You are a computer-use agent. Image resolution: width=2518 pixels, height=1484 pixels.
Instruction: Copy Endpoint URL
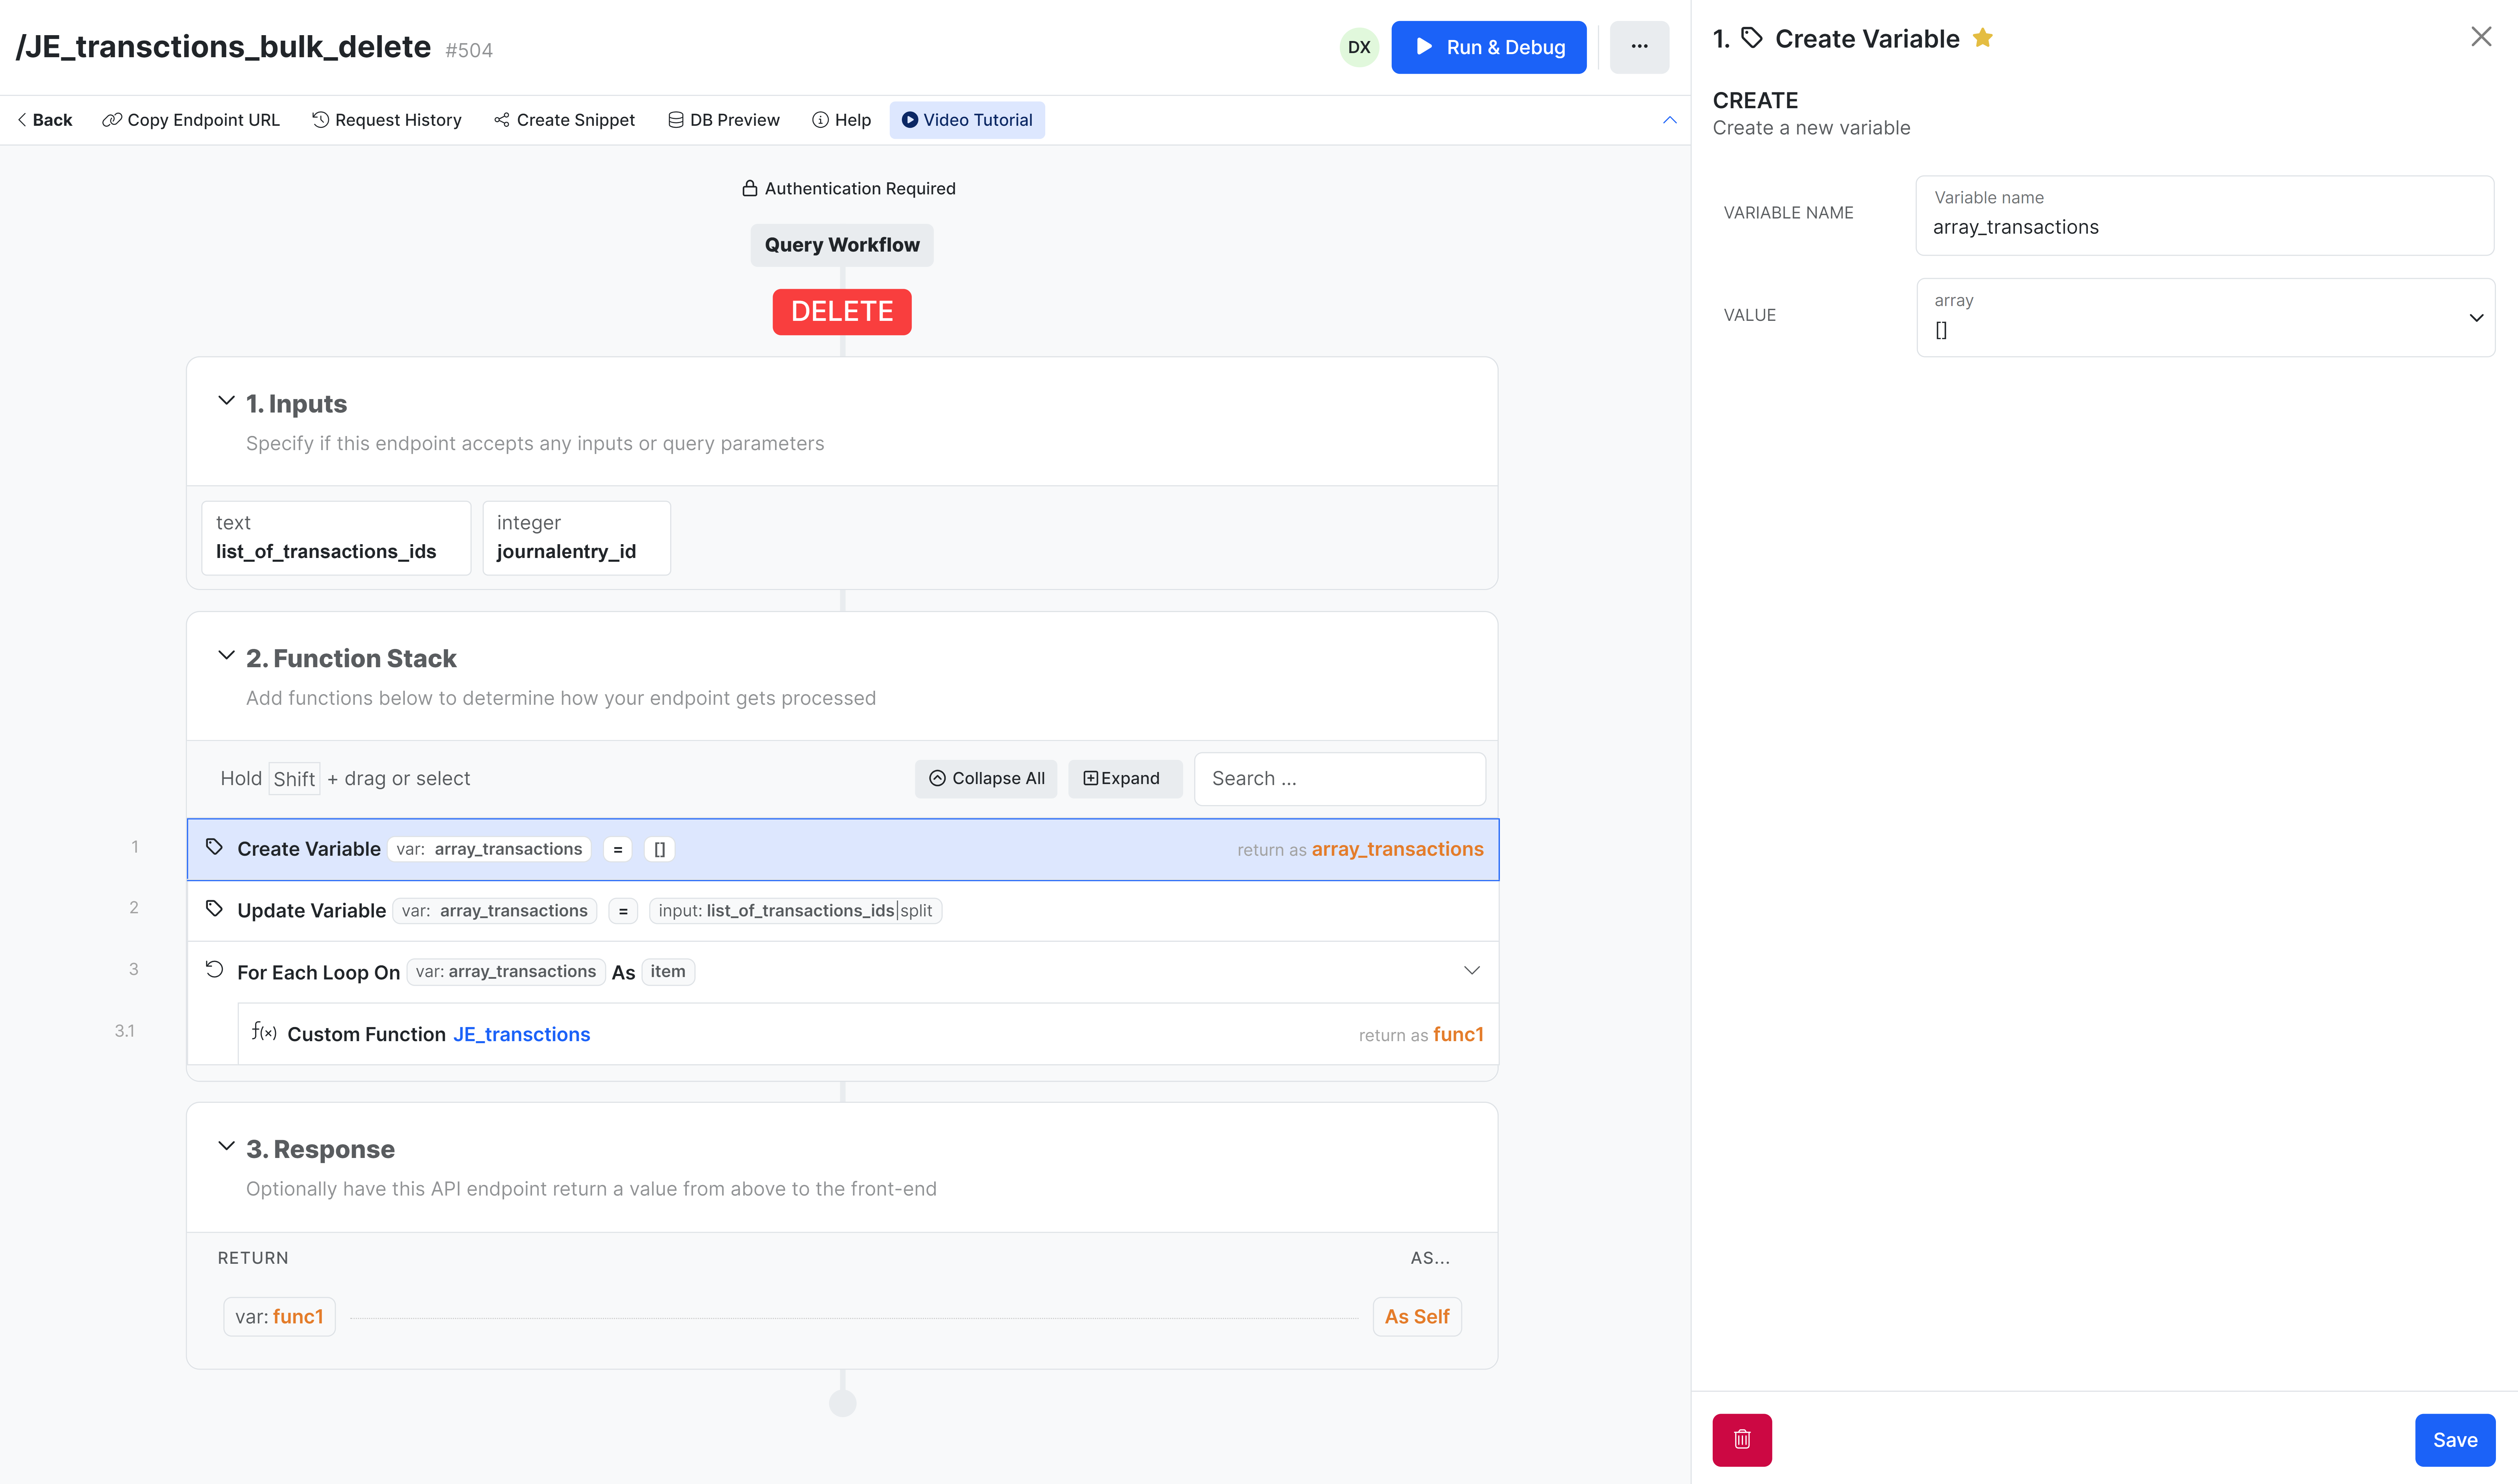[191, 120]
